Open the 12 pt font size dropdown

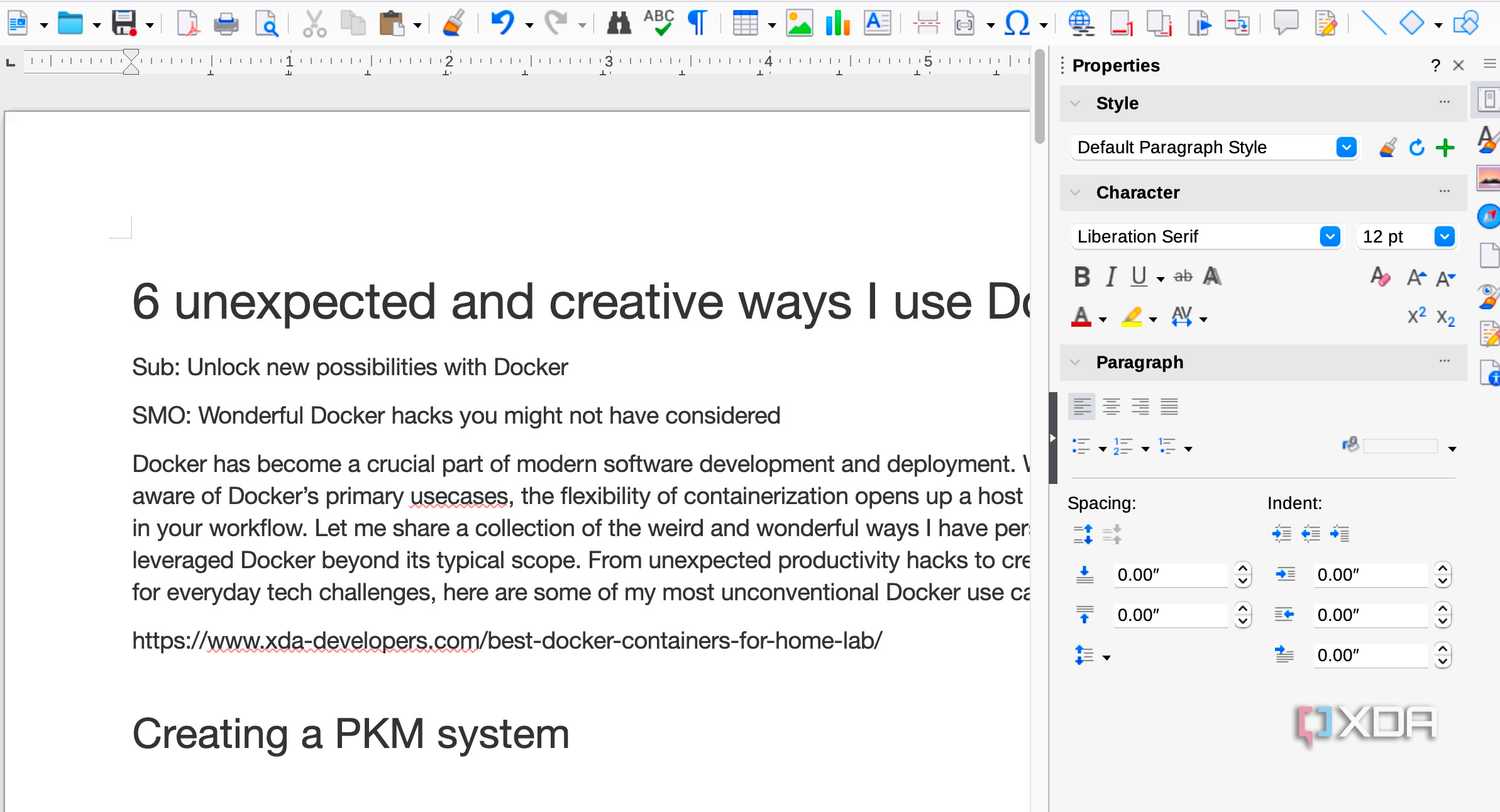tap(1444, 237)
